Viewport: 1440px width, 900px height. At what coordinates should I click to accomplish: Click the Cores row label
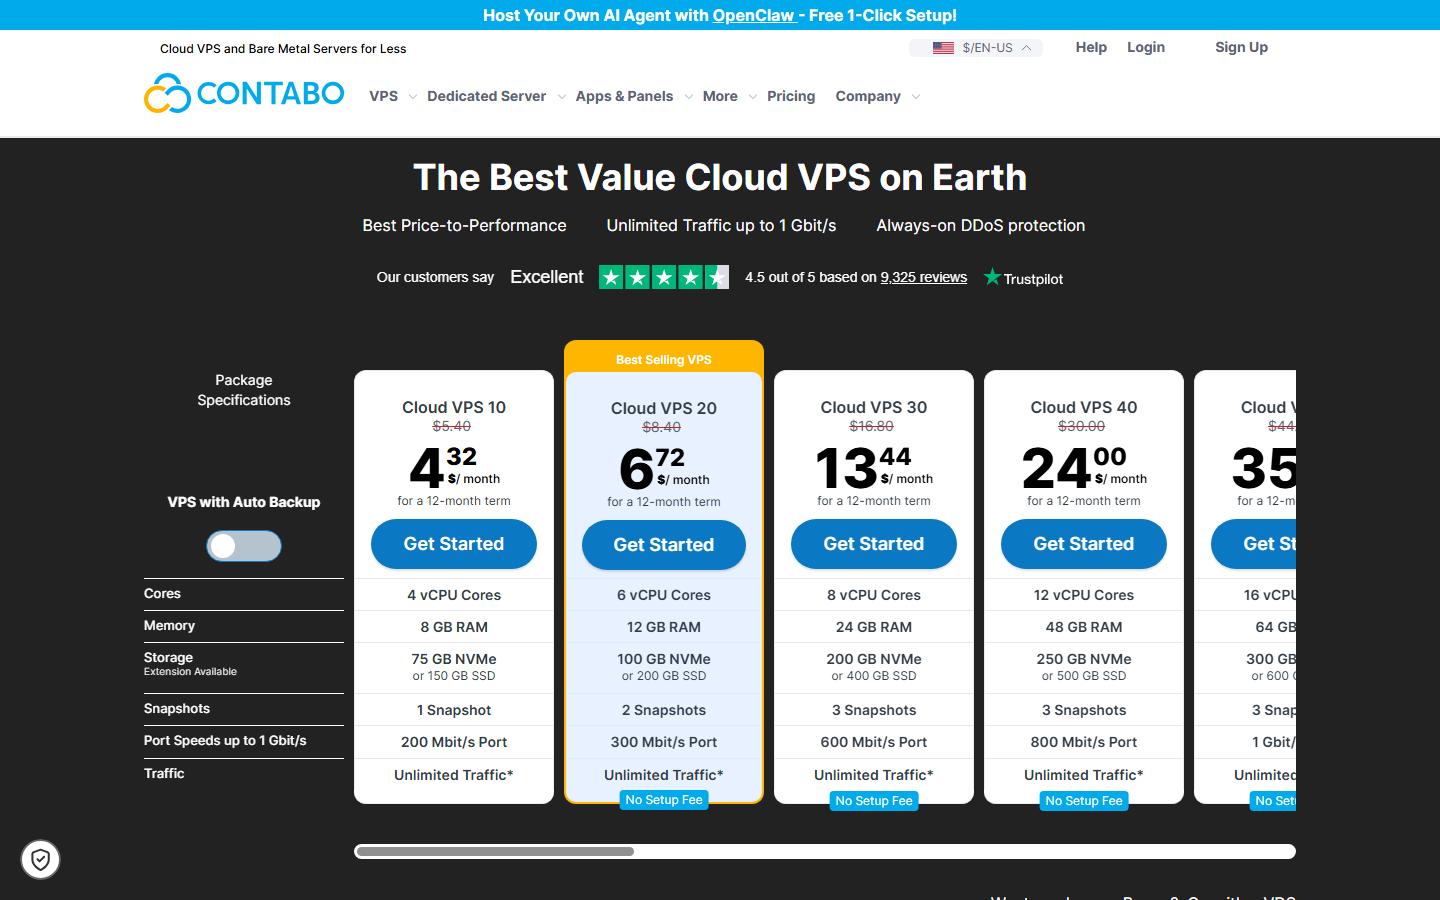click(x=162, y=594)
